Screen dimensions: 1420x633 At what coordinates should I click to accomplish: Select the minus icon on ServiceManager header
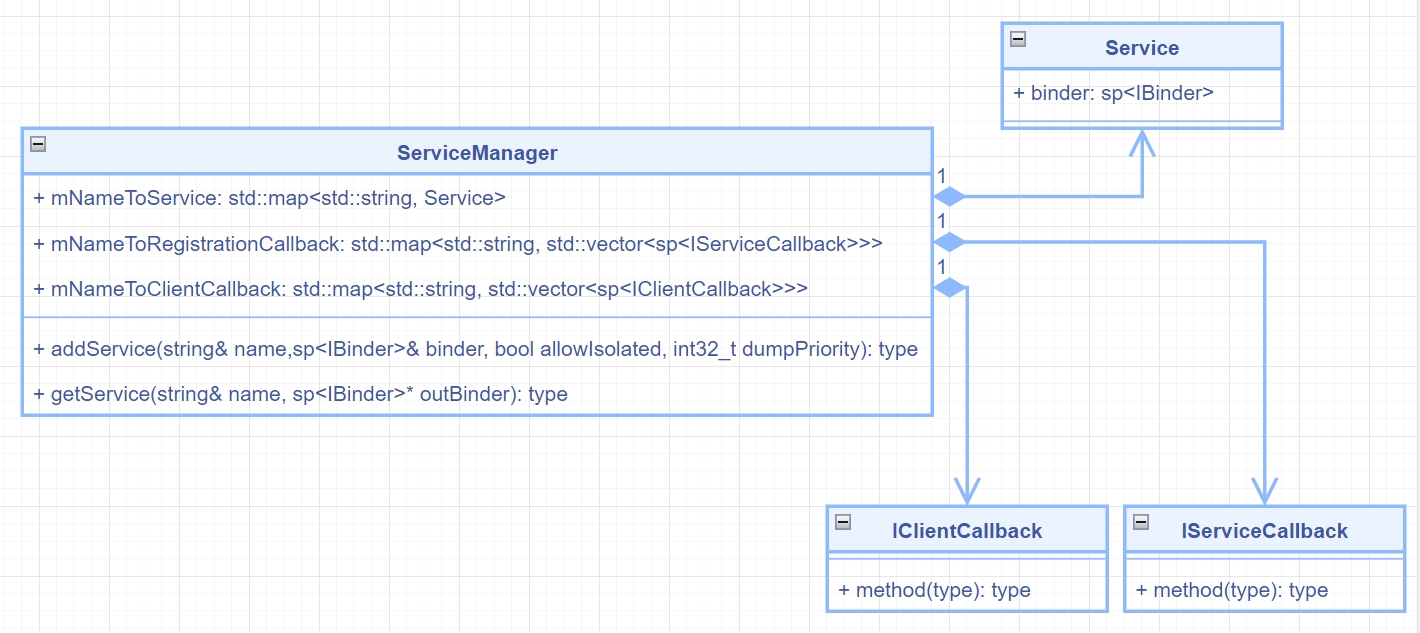(x=38, y=145)
